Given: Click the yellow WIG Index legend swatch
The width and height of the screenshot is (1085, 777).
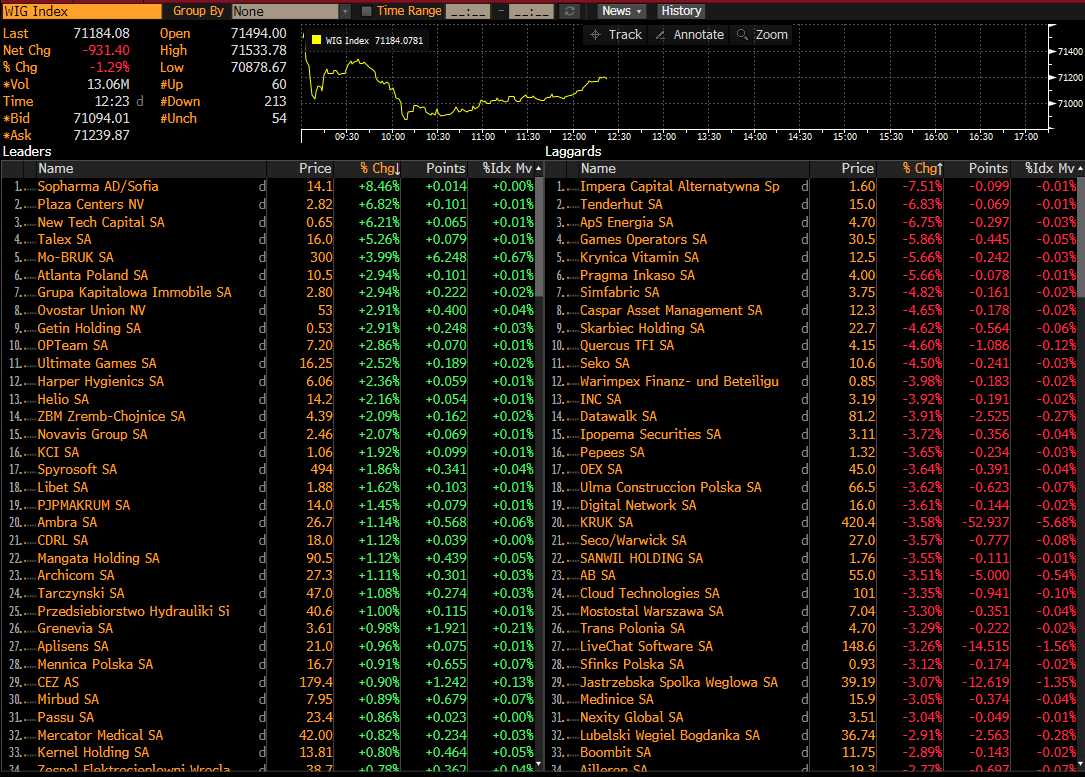Looking at the screenshot, I should point(316,41).
